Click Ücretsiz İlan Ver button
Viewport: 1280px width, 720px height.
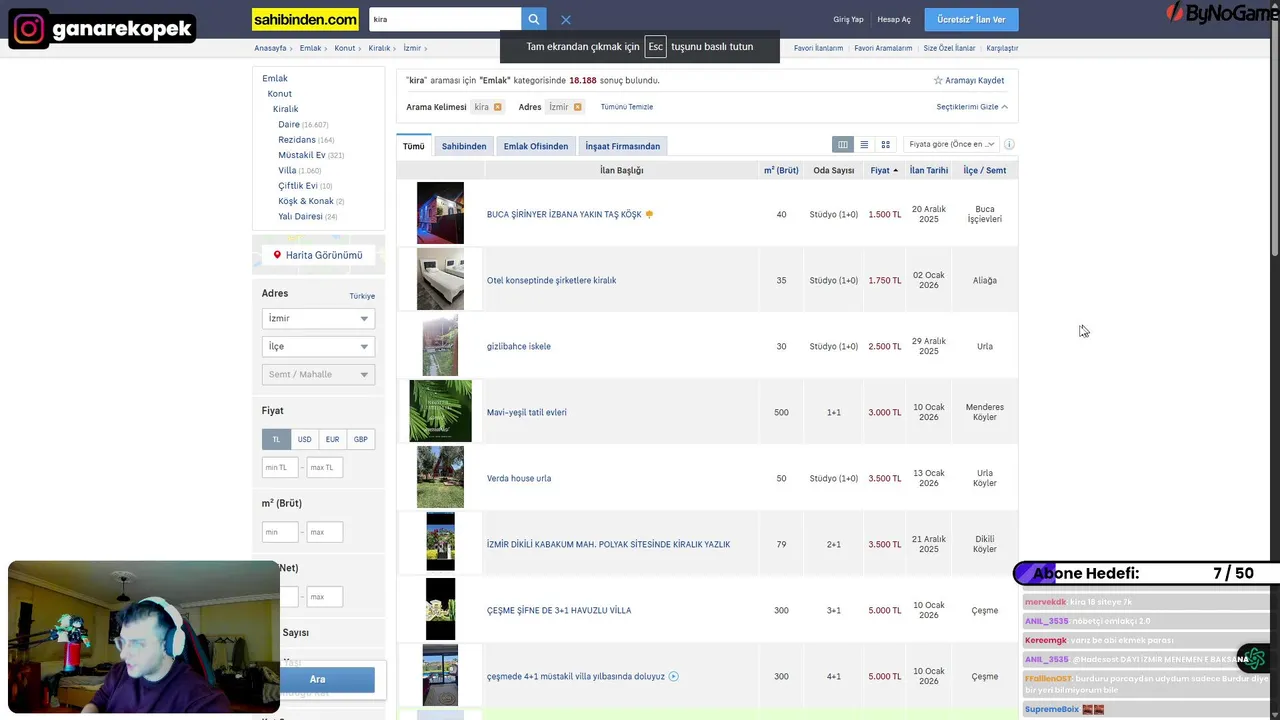pos(971,19)
